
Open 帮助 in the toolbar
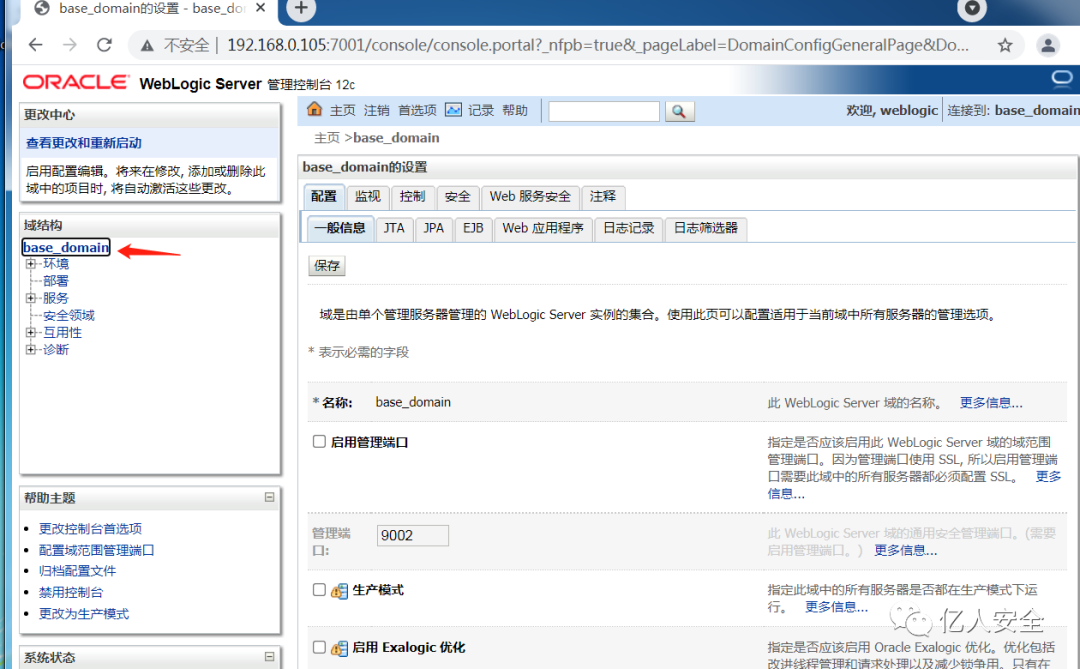[515, 110]
